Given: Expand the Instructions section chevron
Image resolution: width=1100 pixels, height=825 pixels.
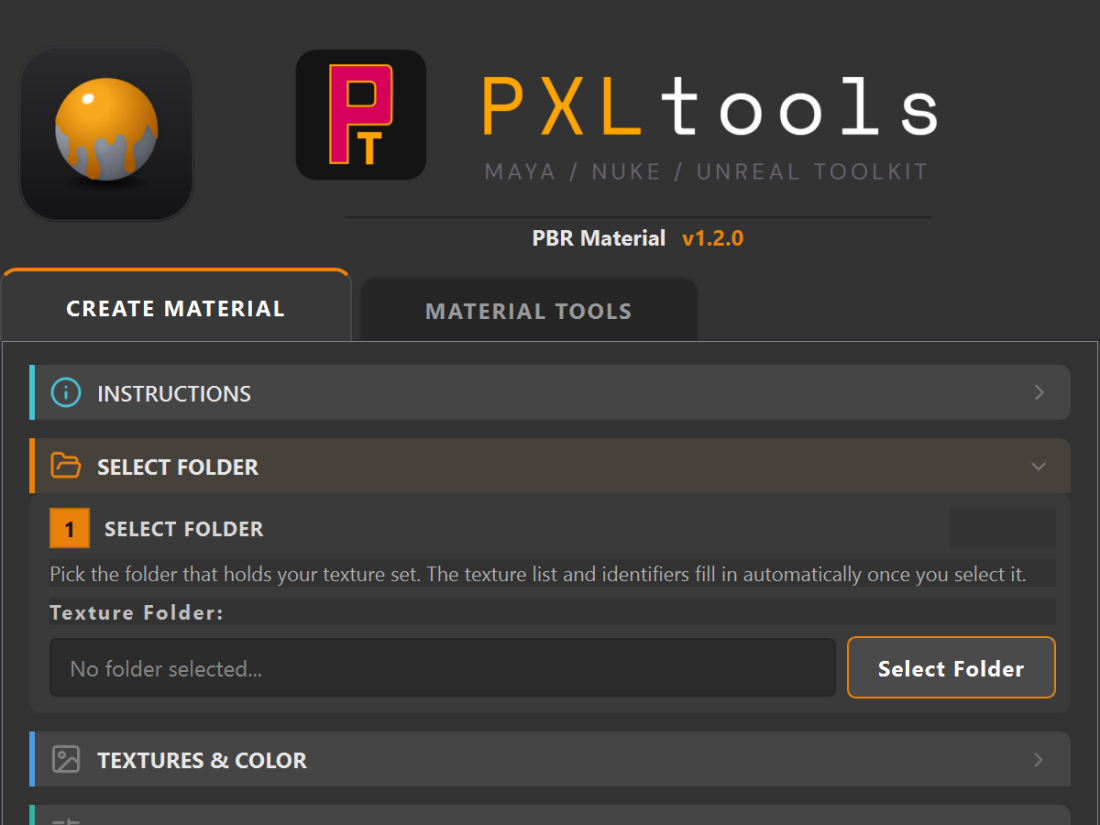Looking at the screenshot, I should 1039,393.
